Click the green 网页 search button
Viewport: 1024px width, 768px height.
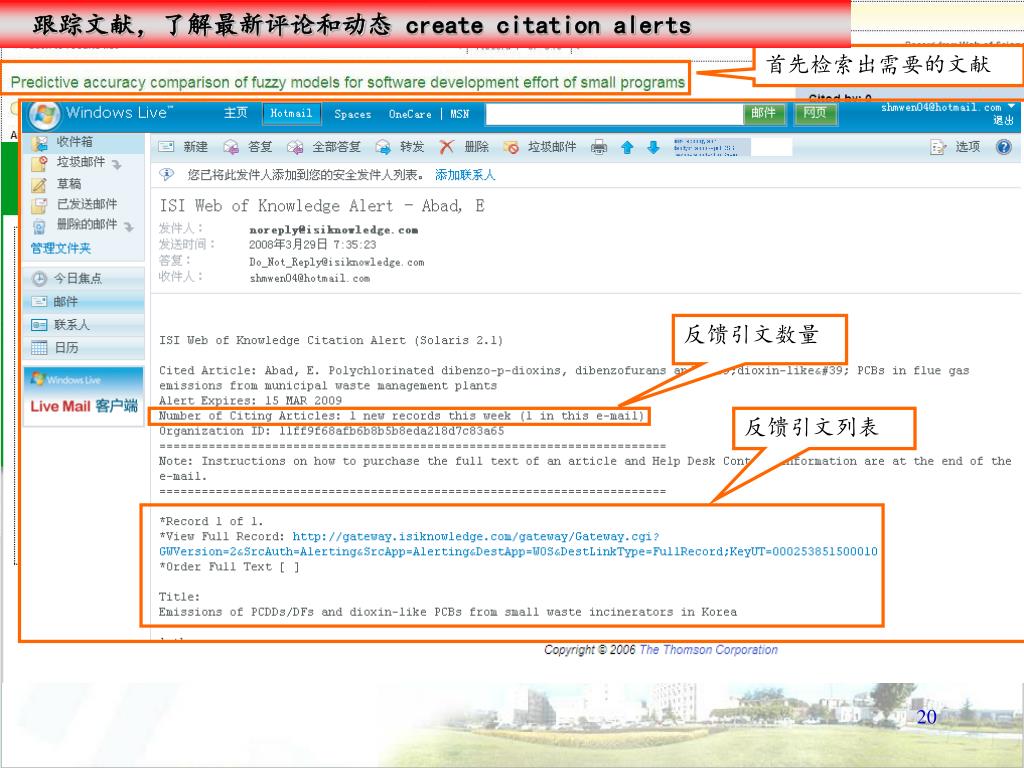(814, 114)
